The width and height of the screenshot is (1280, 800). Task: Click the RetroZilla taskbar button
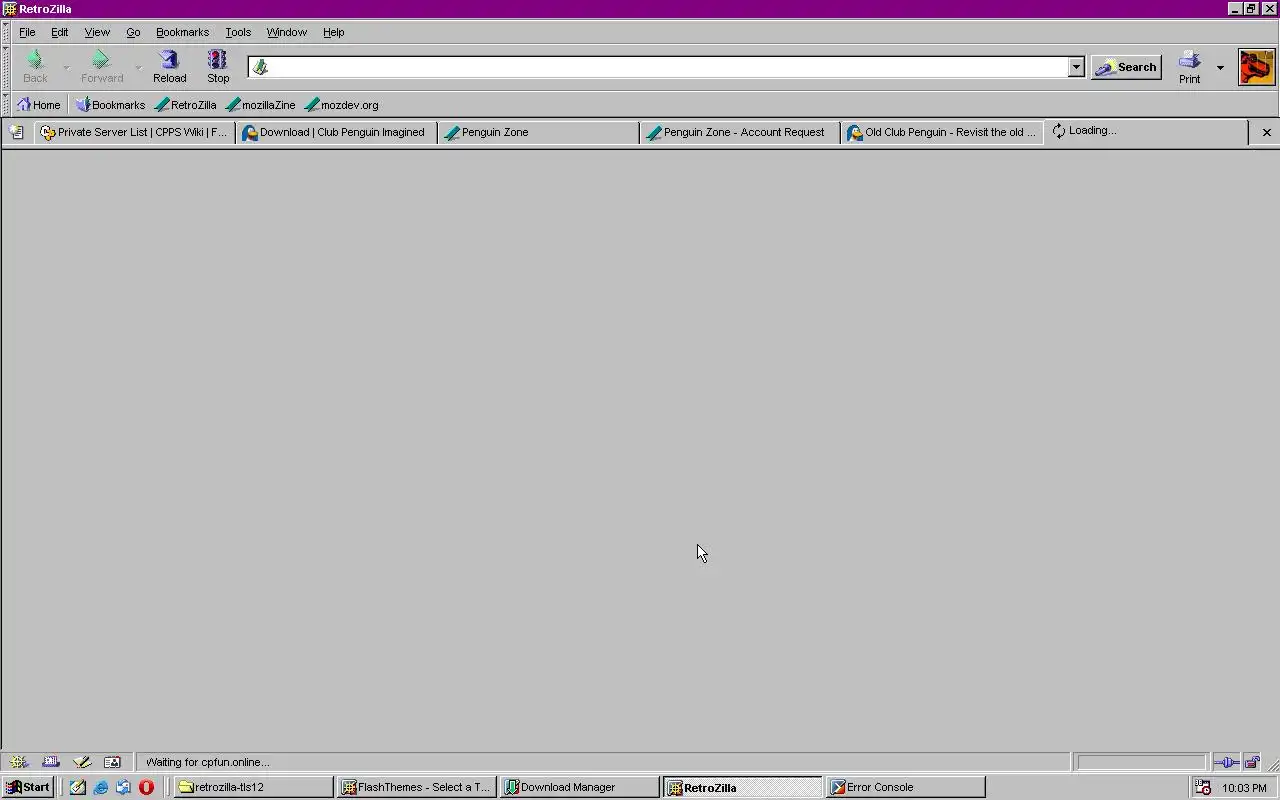click(743, 787)
